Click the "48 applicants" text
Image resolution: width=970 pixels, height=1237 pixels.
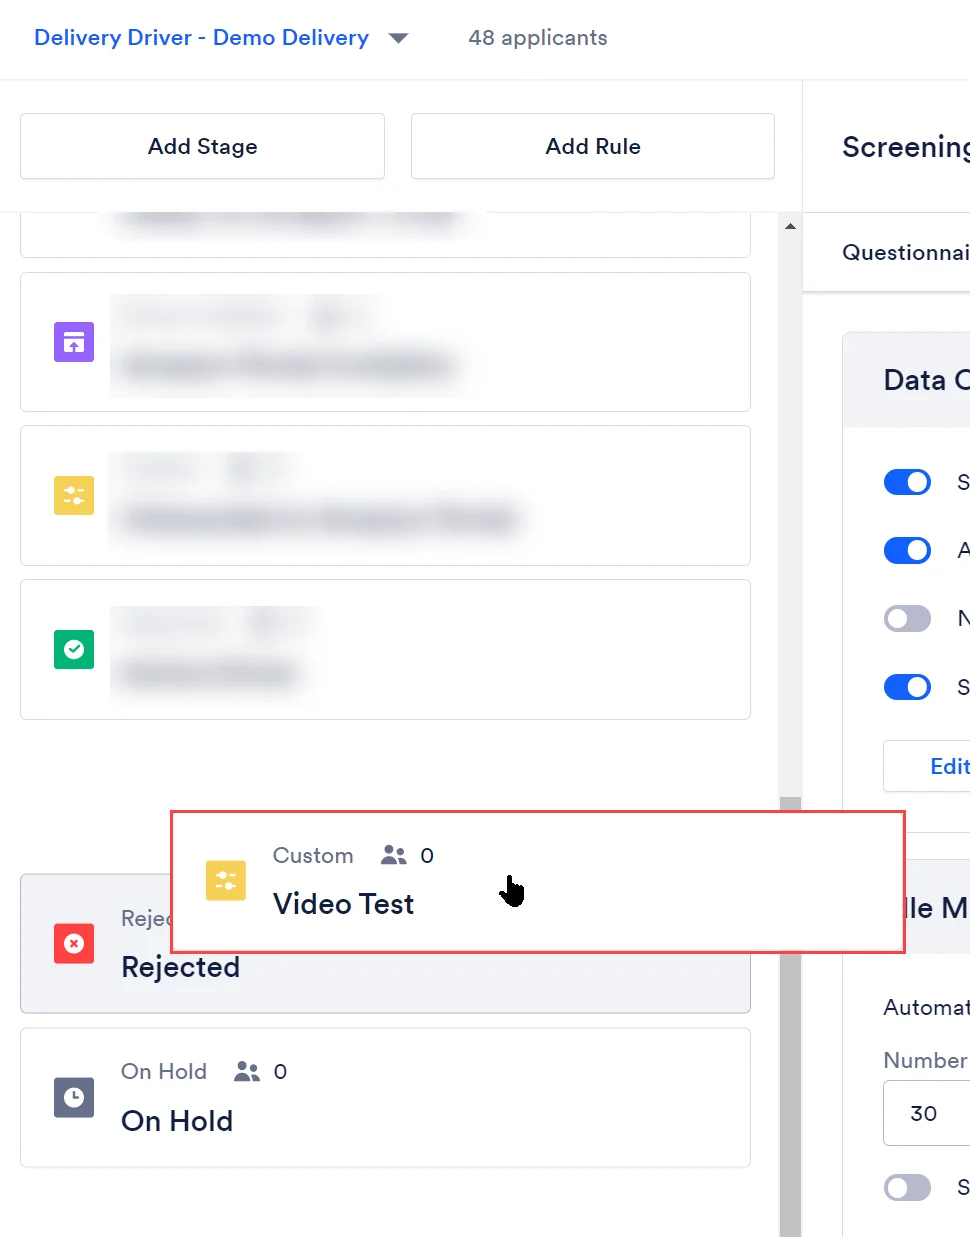click(538, 38)
